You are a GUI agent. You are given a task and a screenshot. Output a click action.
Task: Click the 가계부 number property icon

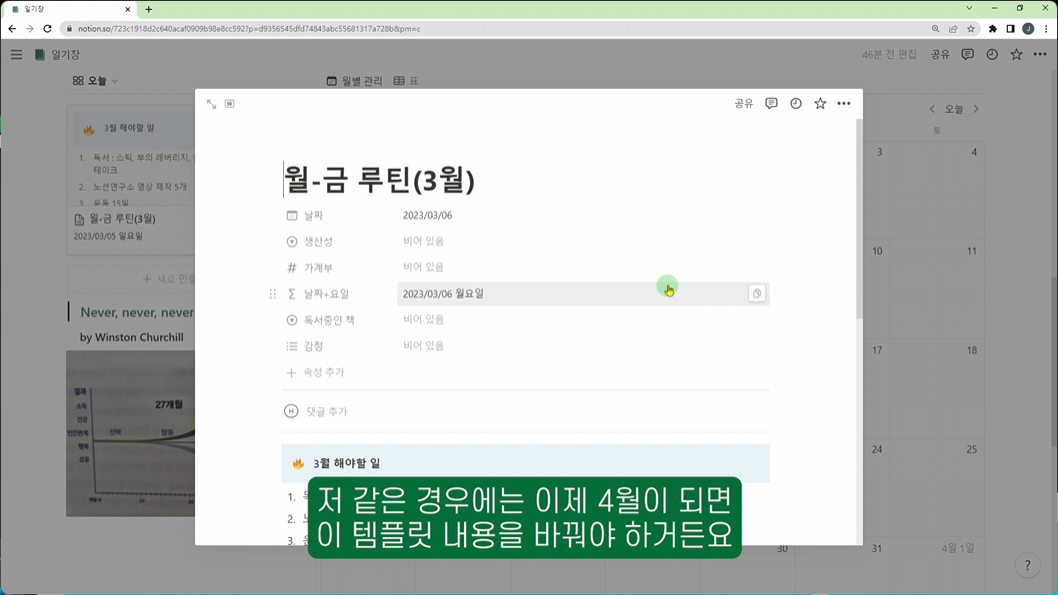(291, 268)
